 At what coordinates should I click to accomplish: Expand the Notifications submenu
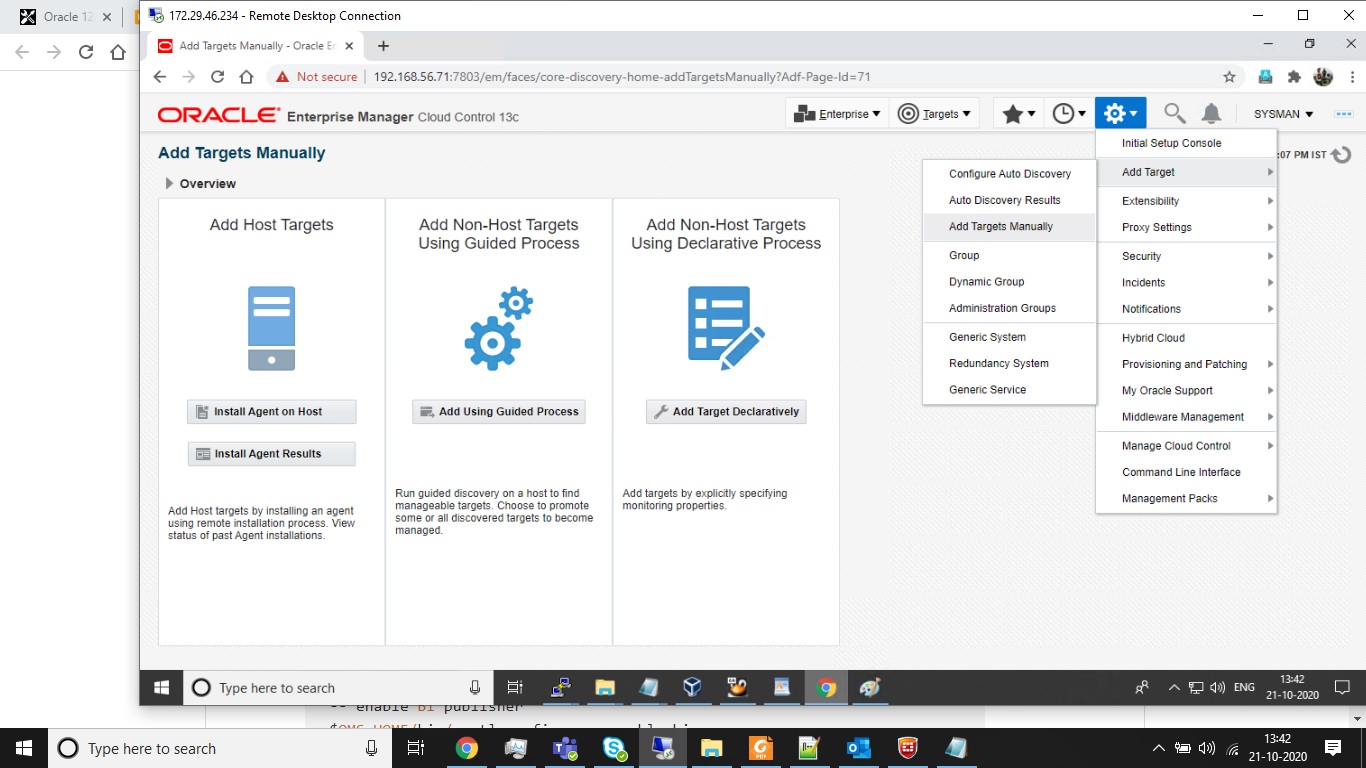(1186, 309)
